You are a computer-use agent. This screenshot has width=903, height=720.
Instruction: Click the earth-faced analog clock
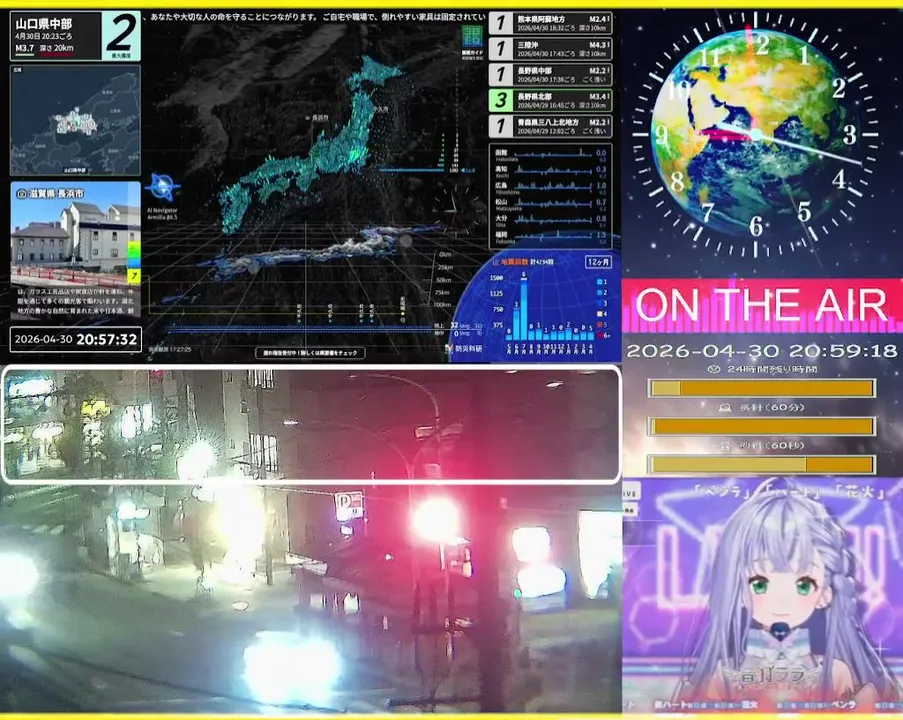756,135
